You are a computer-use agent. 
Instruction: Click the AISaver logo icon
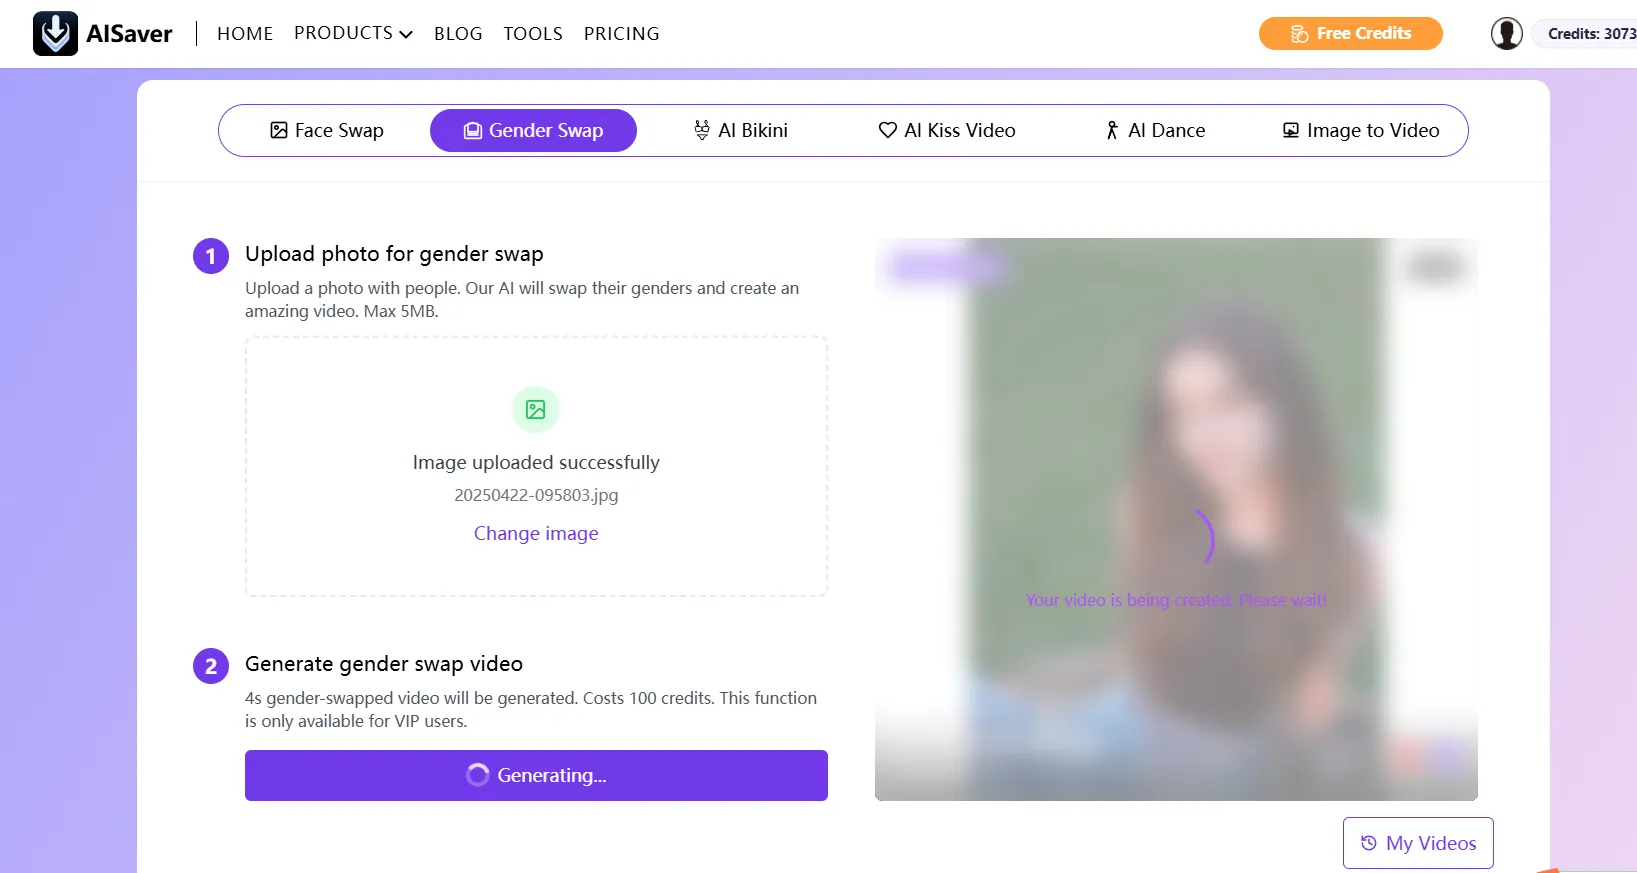(55, 33)
